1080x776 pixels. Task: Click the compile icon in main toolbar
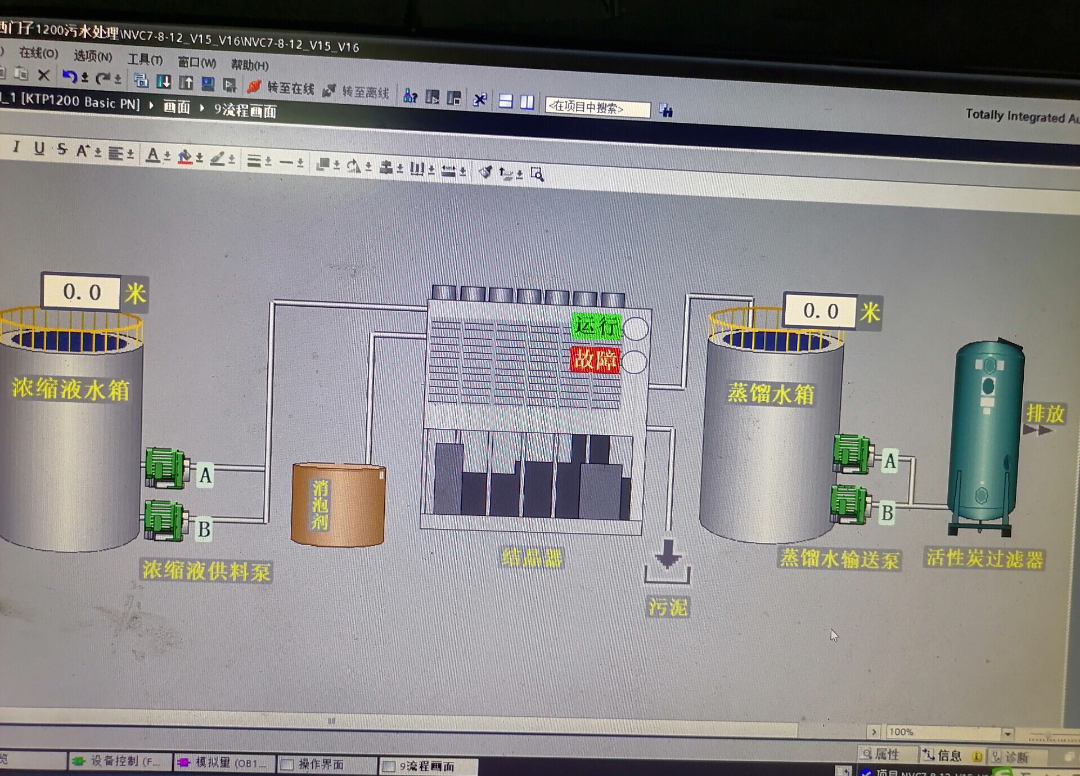coord(141,81)
